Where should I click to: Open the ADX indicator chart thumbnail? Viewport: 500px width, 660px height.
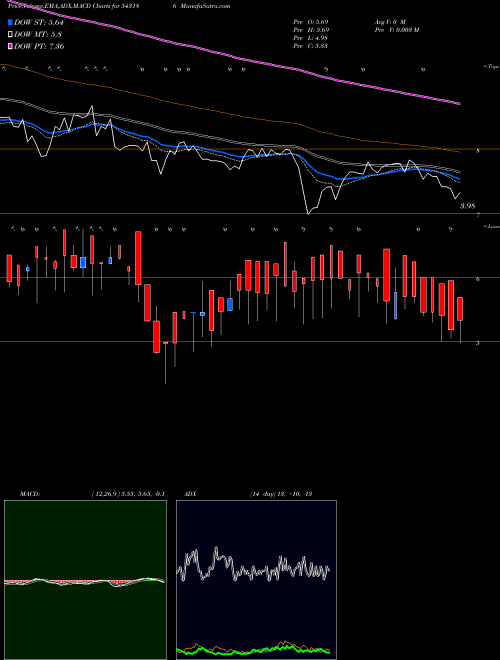(x=256, y=580)
